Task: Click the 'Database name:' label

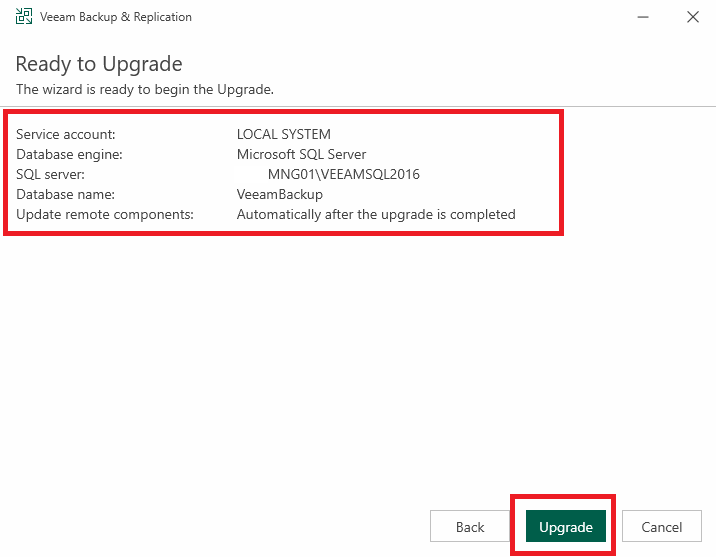Action: [x=65, y=194]
